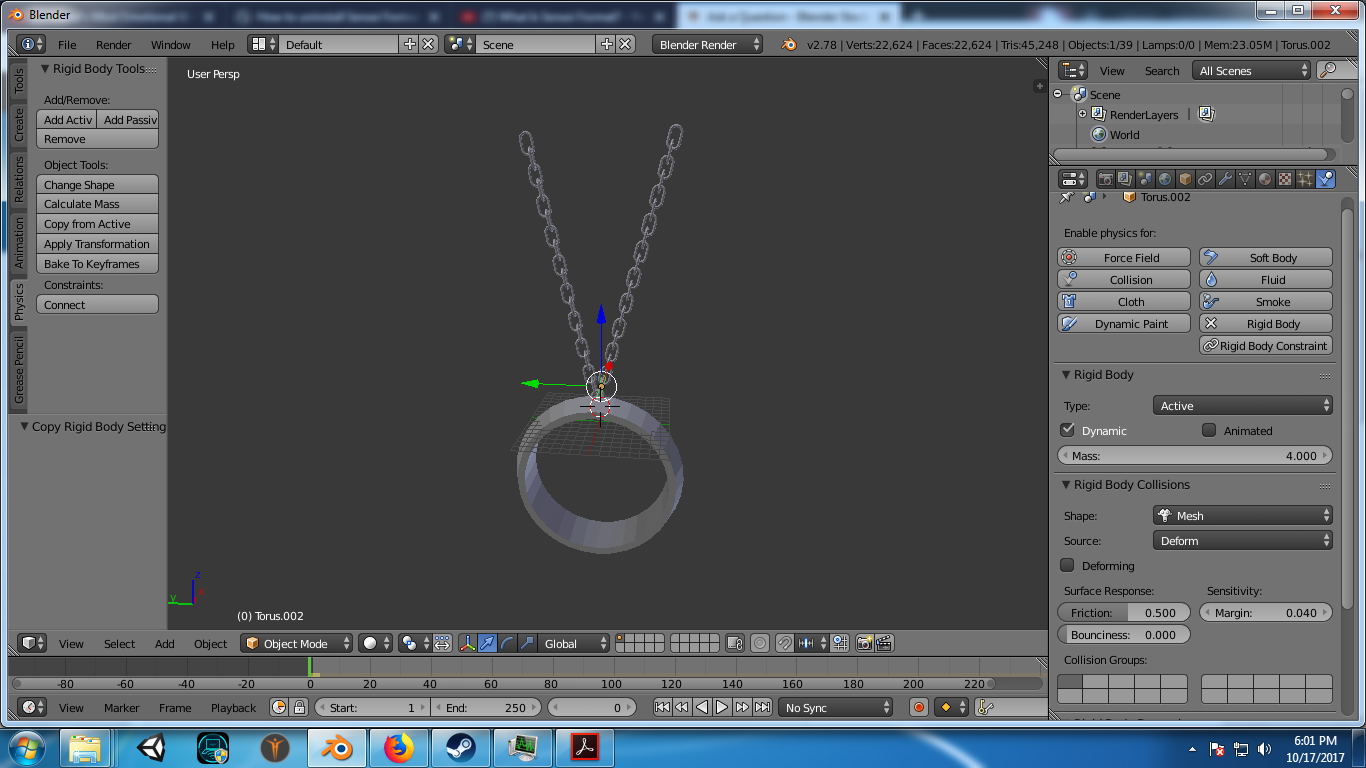Toggle lock camera and layers to scene
Image resolution: width=1366 pixels, height=768 pixels.
[735, 643]
